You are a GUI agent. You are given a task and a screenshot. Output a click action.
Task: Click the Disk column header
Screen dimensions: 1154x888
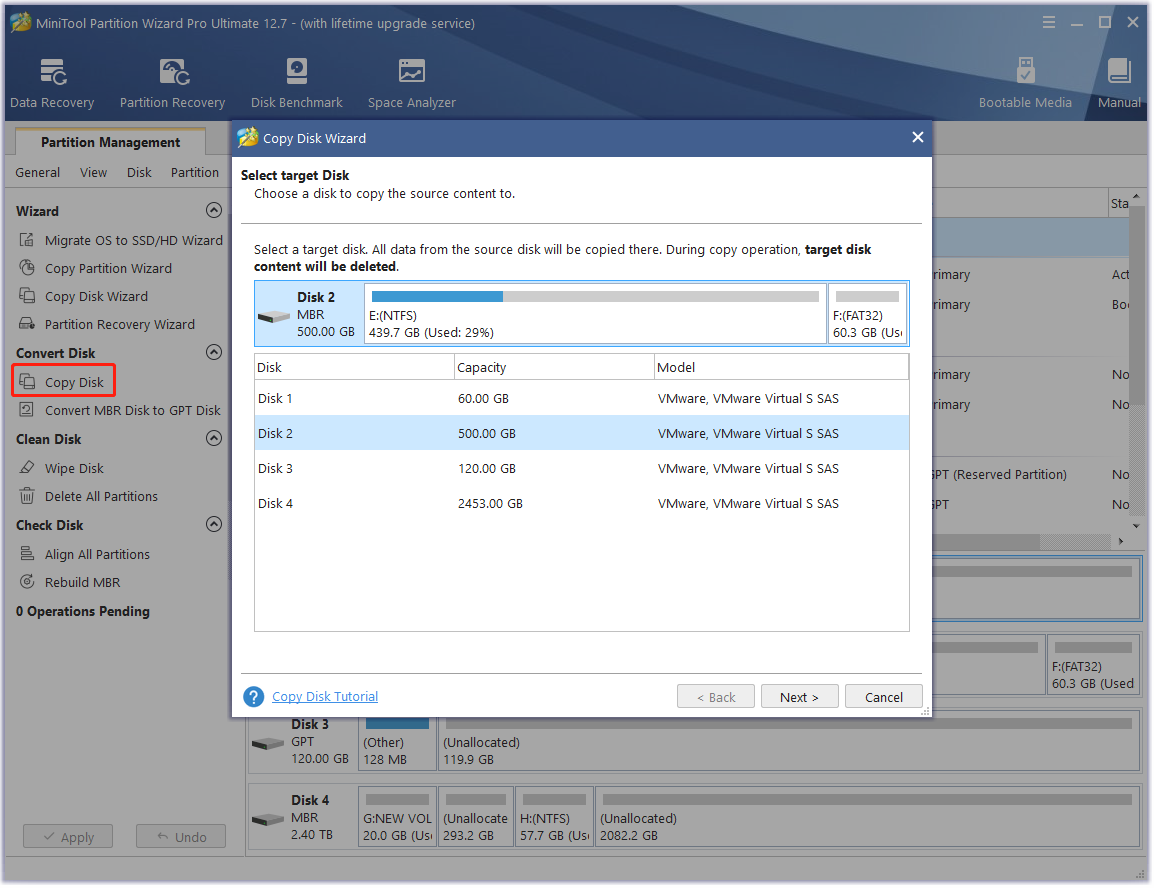click(x=354, y=367)
